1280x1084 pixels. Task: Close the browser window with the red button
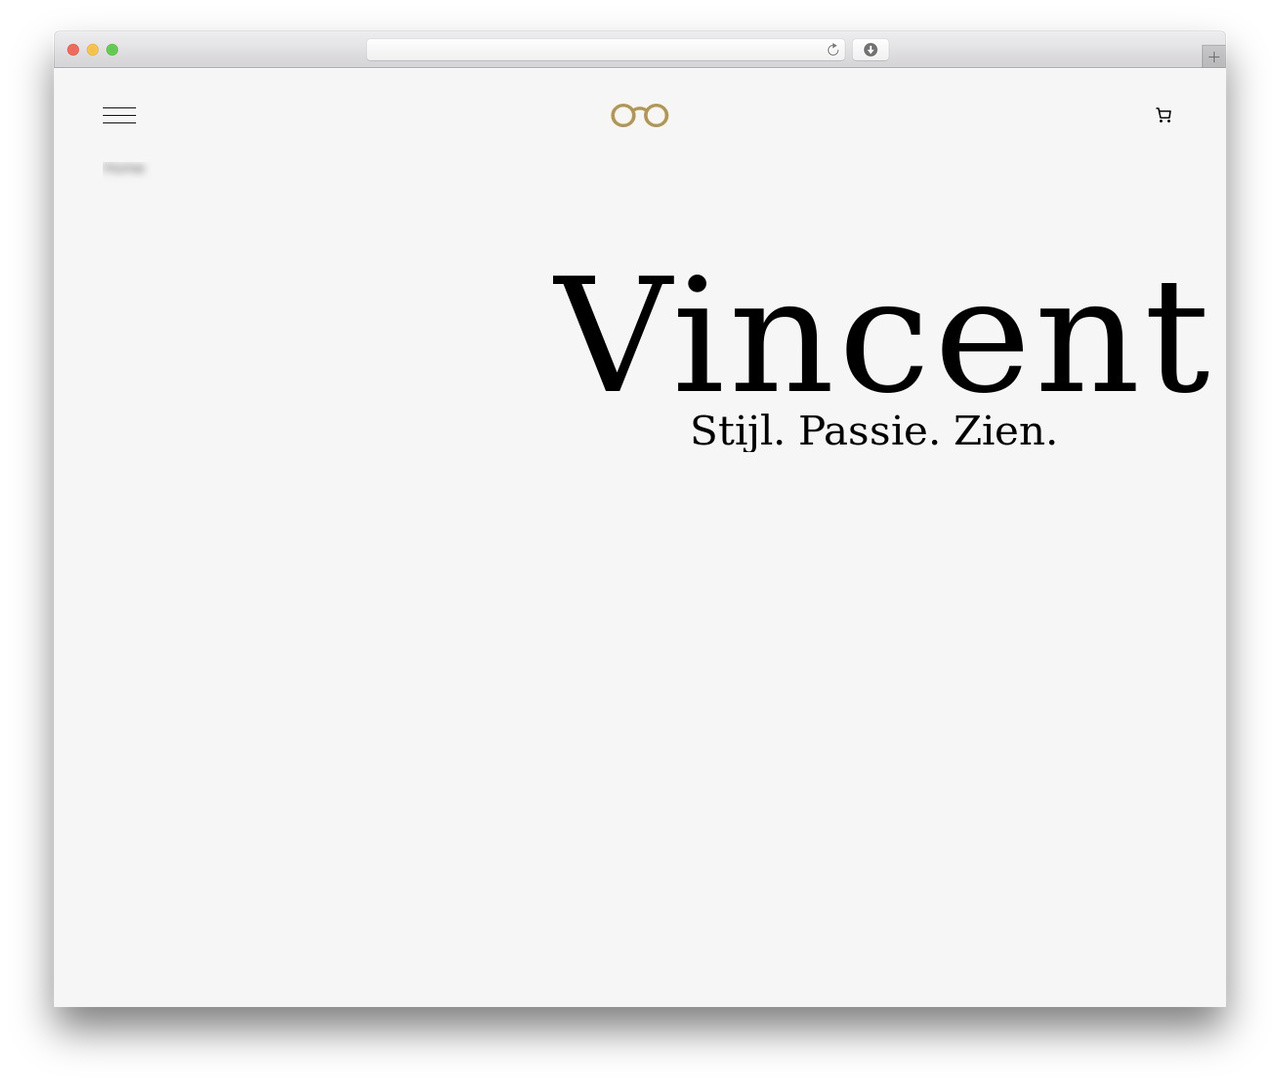(73, 50)
